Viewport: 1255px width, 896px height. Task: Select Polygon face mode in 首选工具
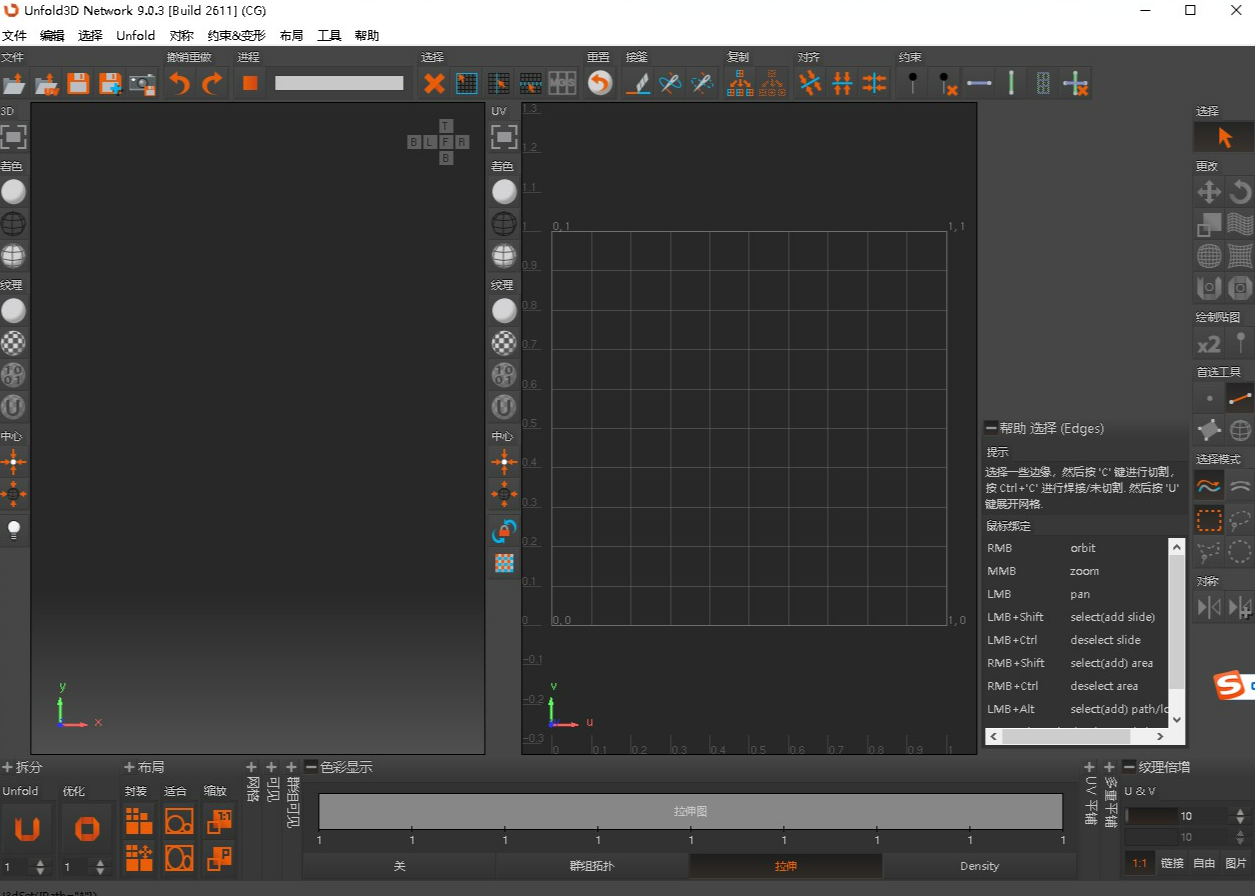[x=1209, y=430]
